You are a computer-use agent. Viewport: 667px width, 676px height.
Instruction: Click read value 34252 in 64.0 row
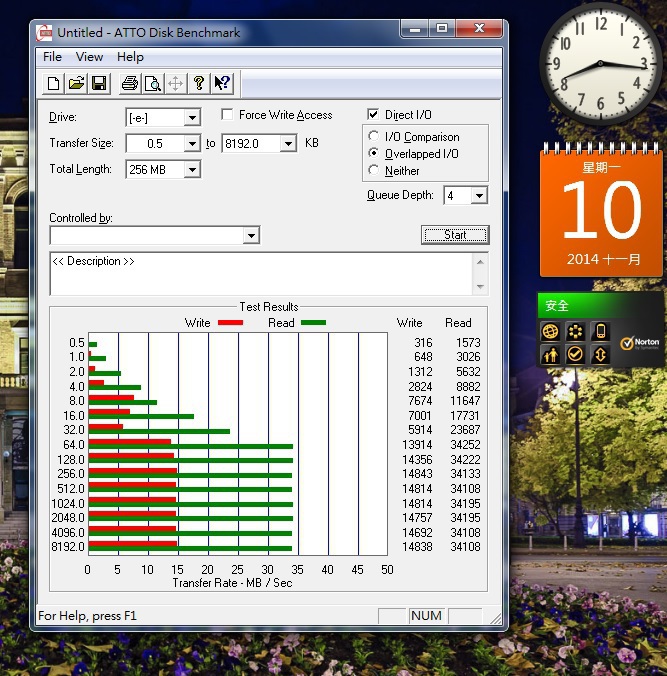point(465,444)
